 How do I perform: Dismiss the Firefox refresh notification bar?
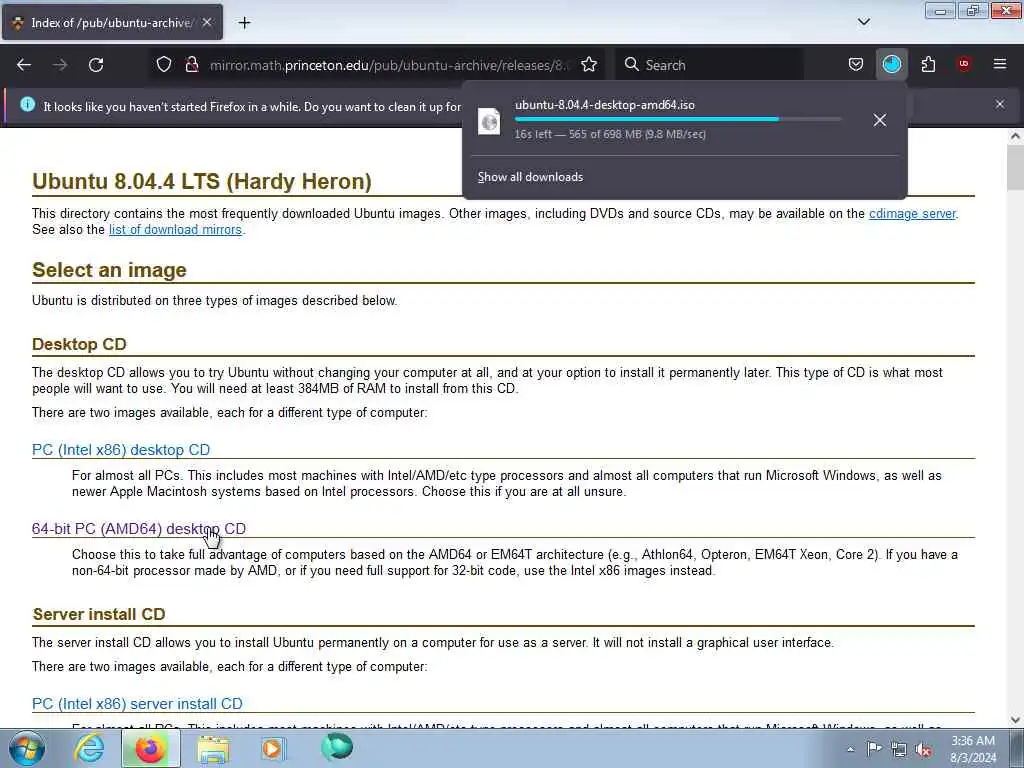pos(1000,104)
